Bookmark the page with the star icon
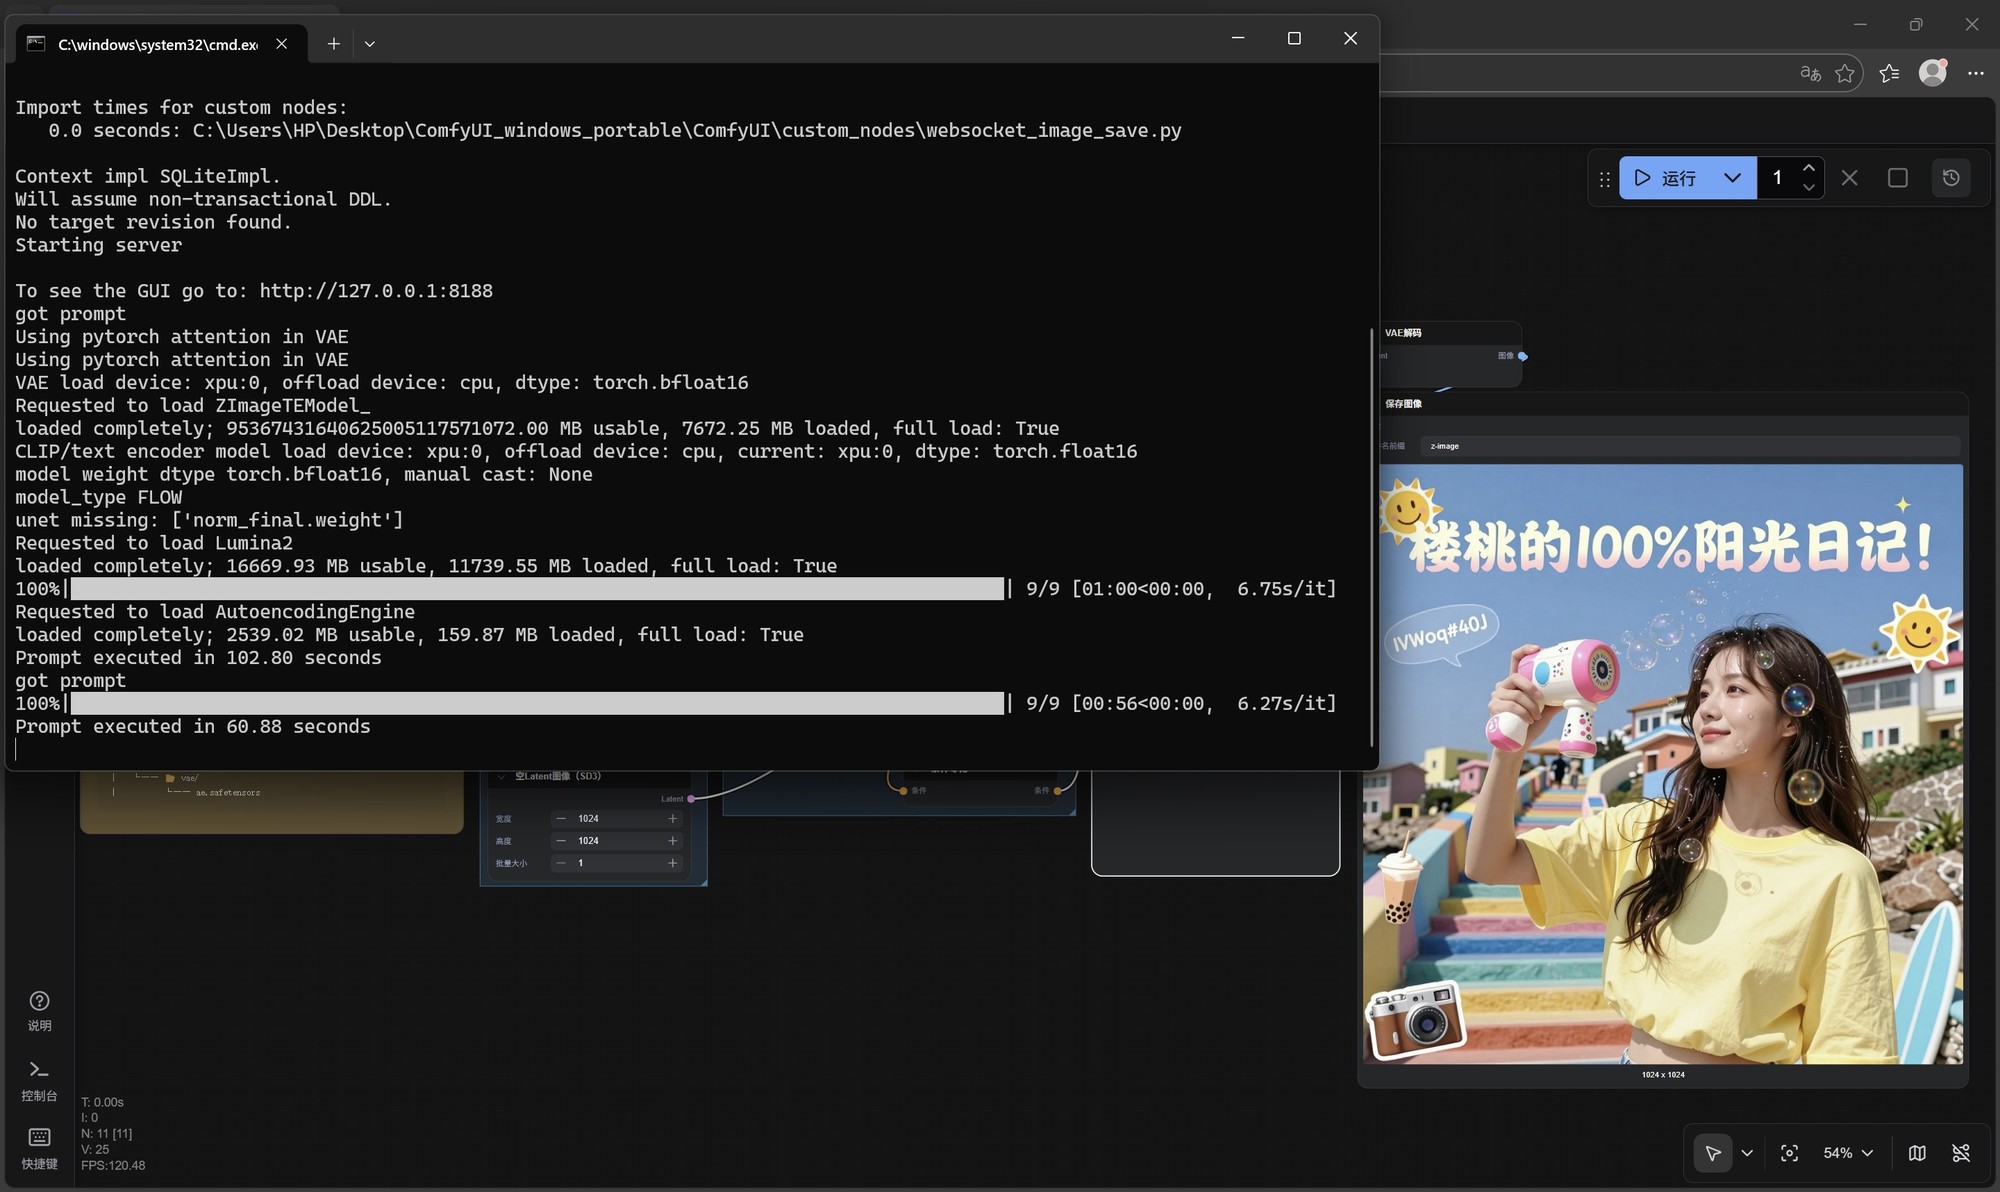Image resolution: width=2000 pixels, height=1192 pixels. (1846, 72)
